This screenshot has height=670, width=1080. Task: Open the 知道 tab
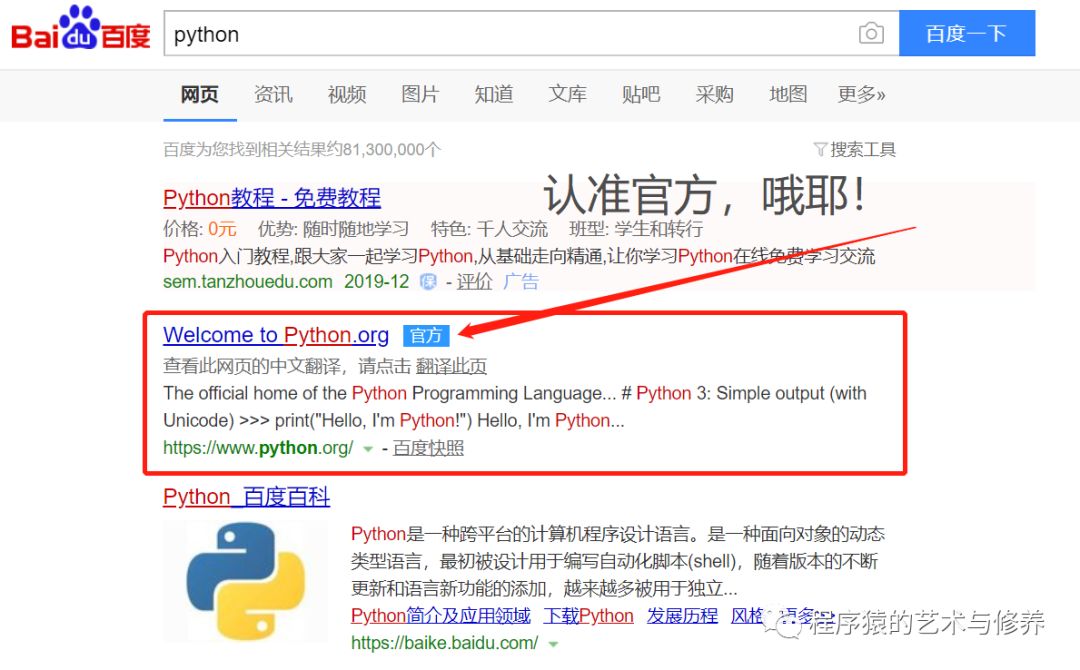(x=494, y=94)
